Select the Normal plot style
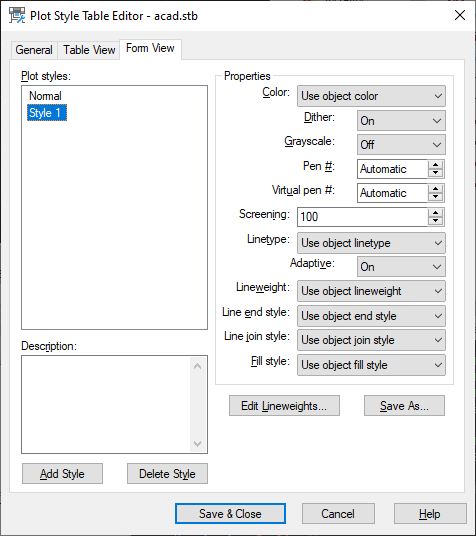 45,96
